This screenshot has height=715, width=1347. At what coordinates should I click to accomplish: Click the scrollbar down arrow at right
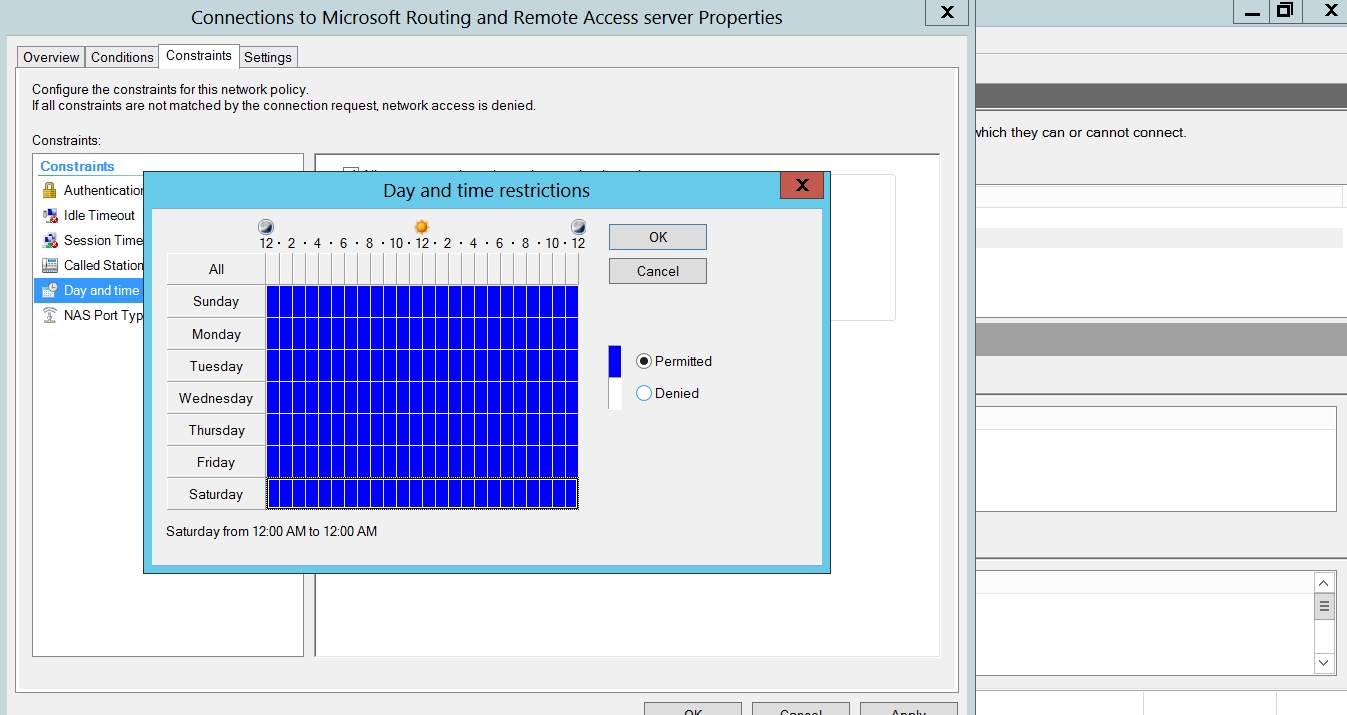pos(1324,662)
